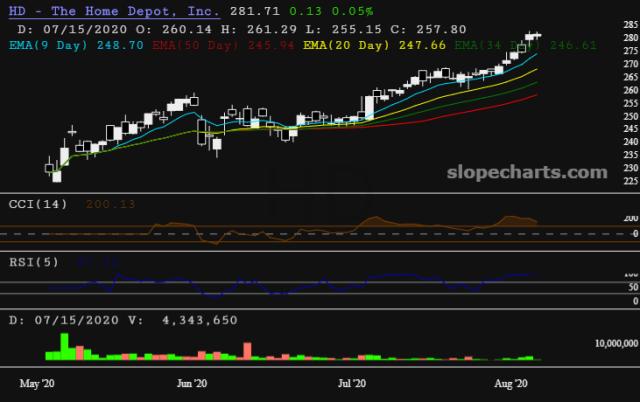Select the May '20 date axis label
Viewport: 640px width, 402px height.
tap(35, 382)
